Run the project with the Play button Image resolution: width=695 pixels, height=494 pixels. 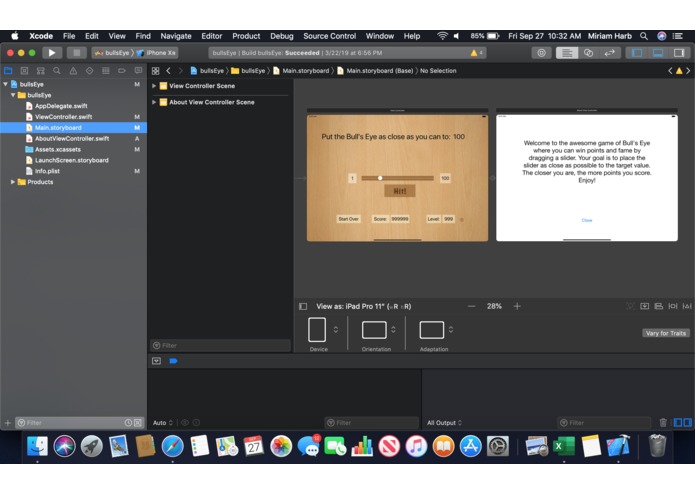(52, 53)
